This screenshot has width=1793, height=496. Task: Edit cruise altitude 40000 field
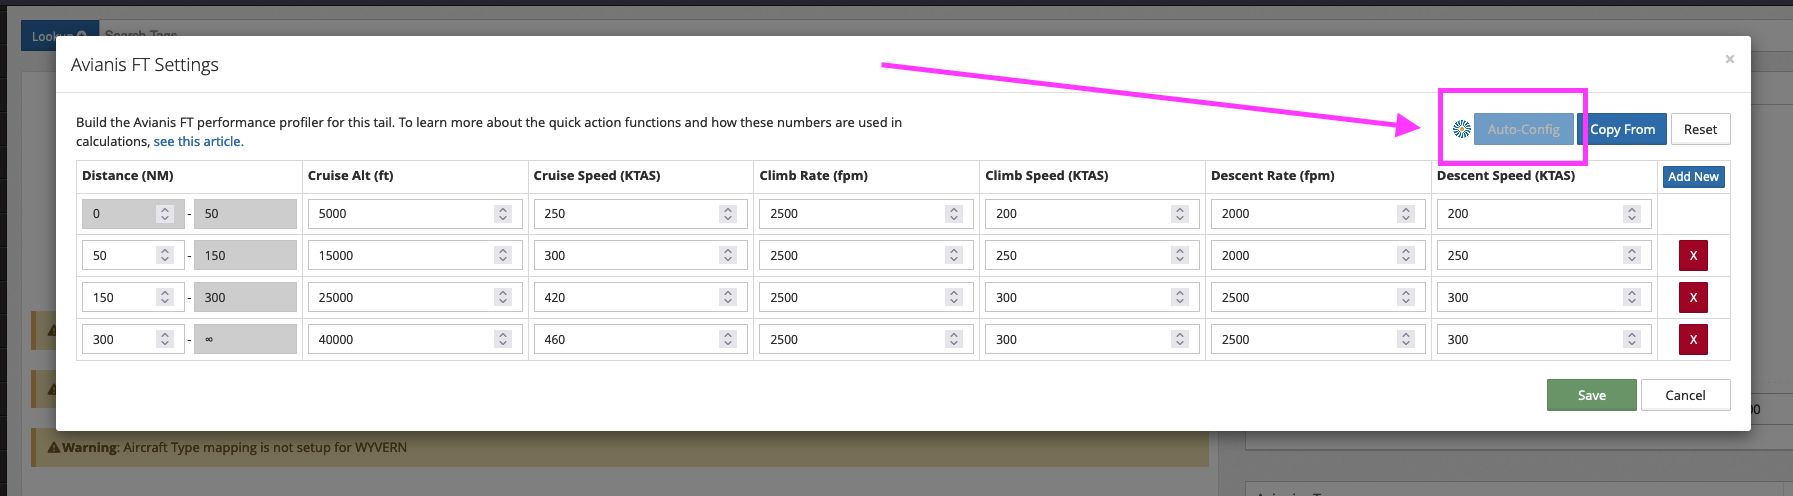[x=414, y=339]
